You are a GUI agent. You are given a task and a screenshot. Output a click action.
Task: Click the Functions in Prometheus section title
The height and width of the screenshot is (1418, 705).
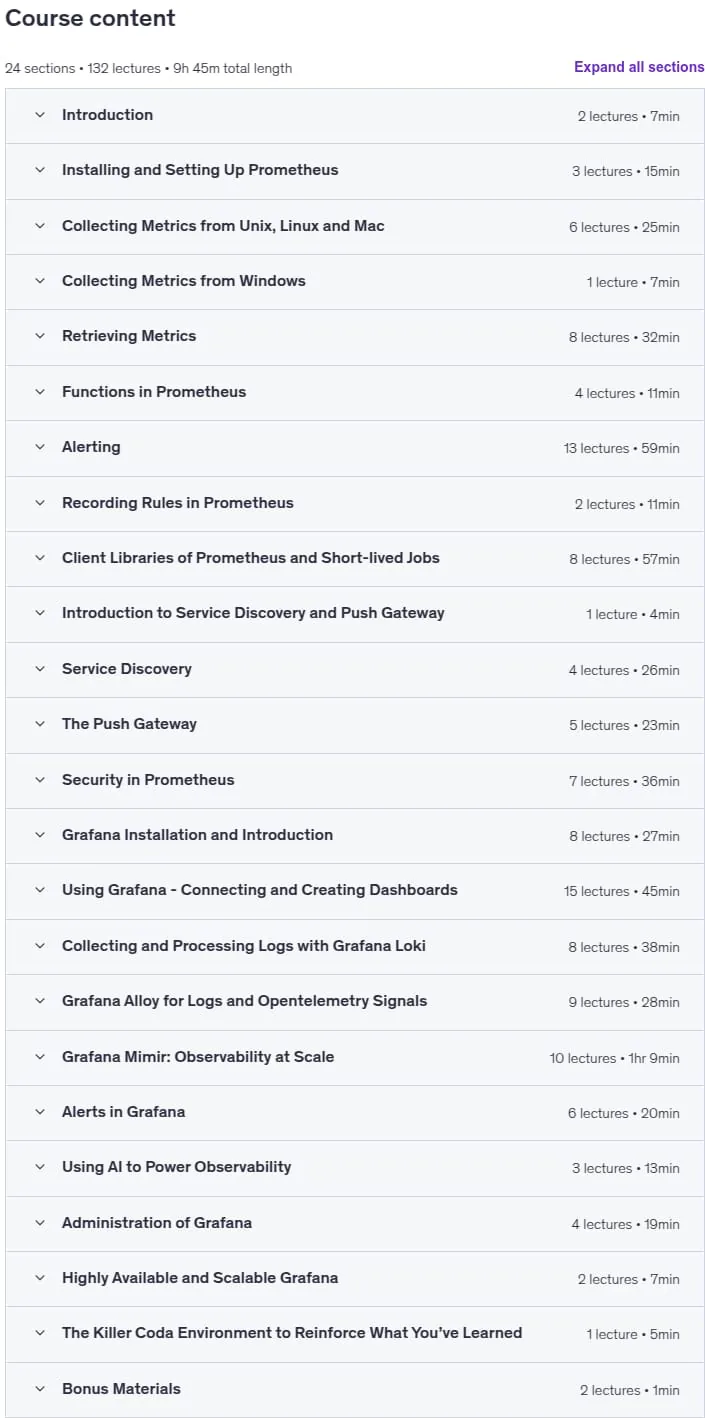point(154,392)
